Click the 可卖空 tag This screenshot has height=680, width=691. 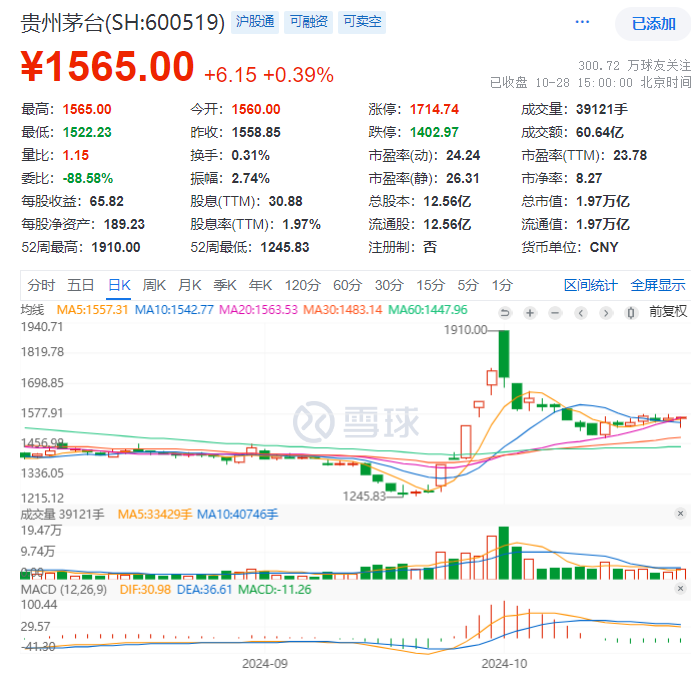[361, 21]
